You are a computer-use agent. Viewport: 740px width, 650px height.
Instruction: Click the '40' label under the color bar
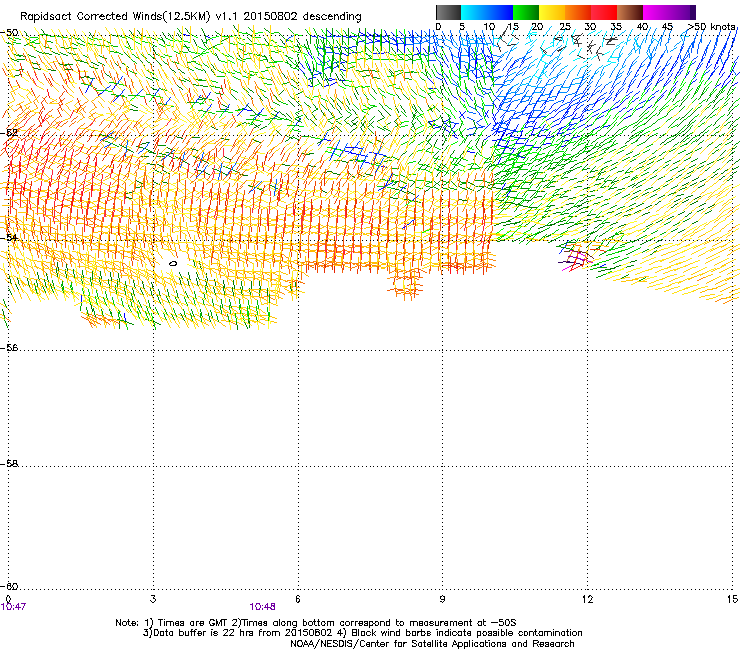point(642,27)
